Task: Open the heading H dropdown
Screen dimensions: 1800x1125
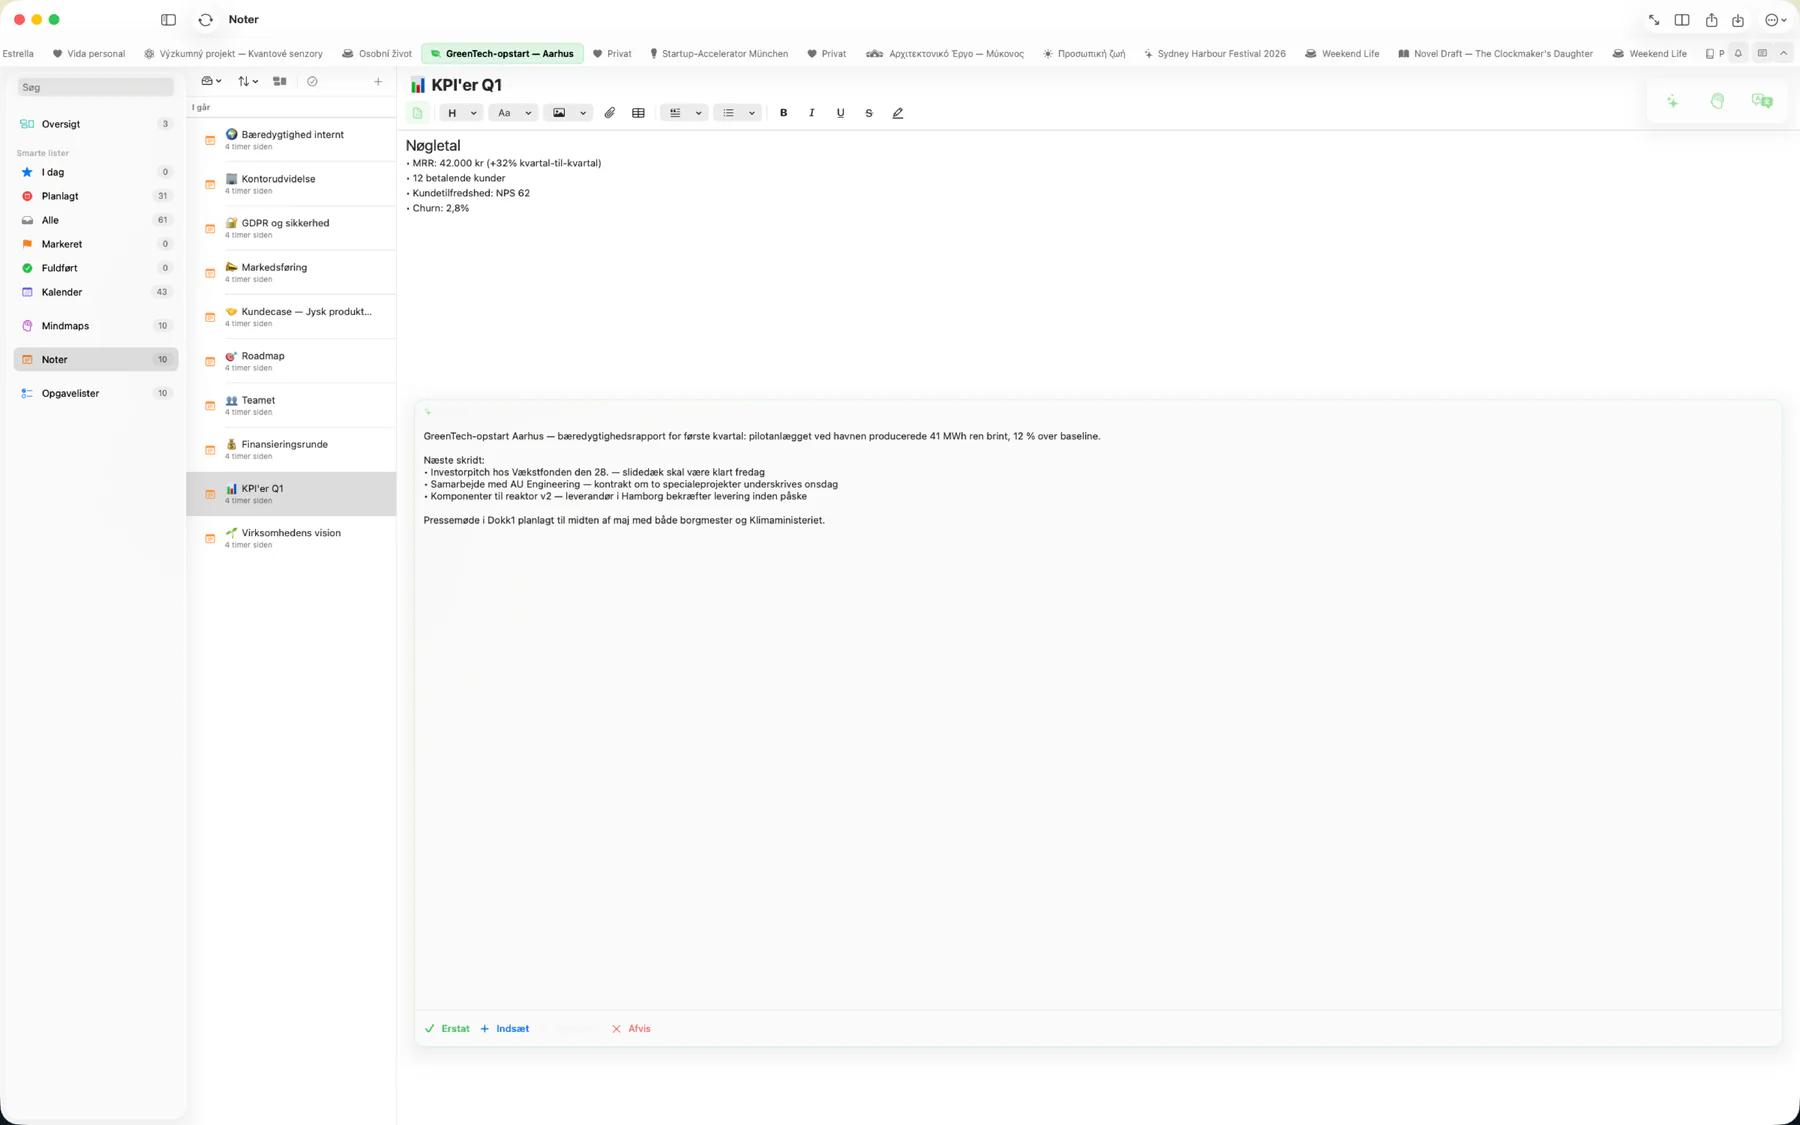Action: [461, 113]
